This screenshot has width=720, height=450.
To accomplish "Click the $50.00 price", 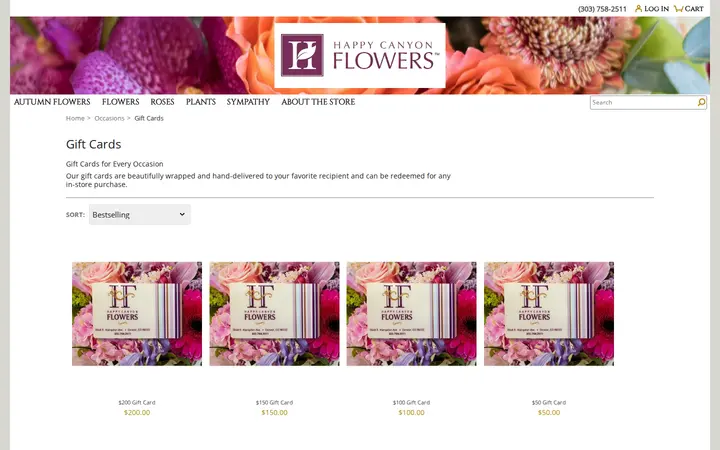I will pos(549,412).
